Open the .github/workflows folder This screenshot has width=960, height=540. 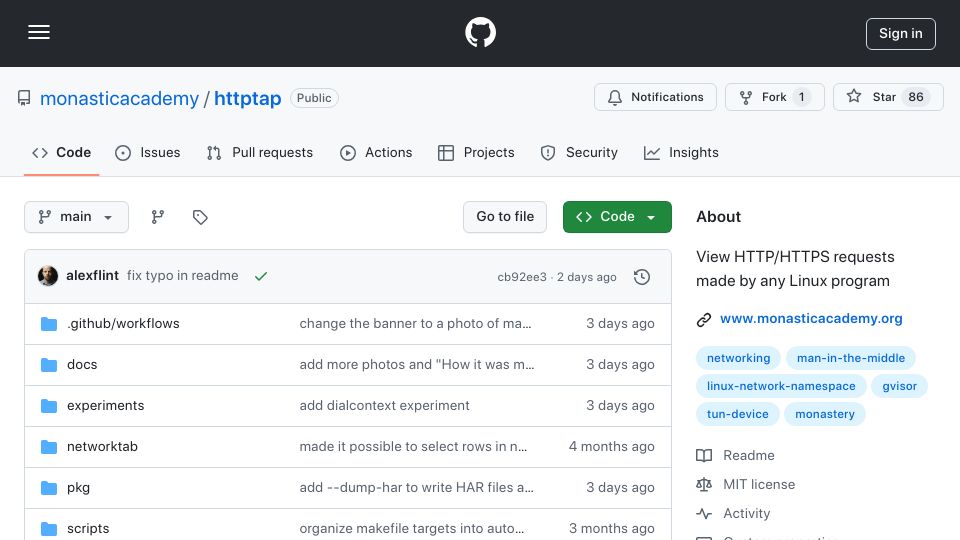click(123, 323)
